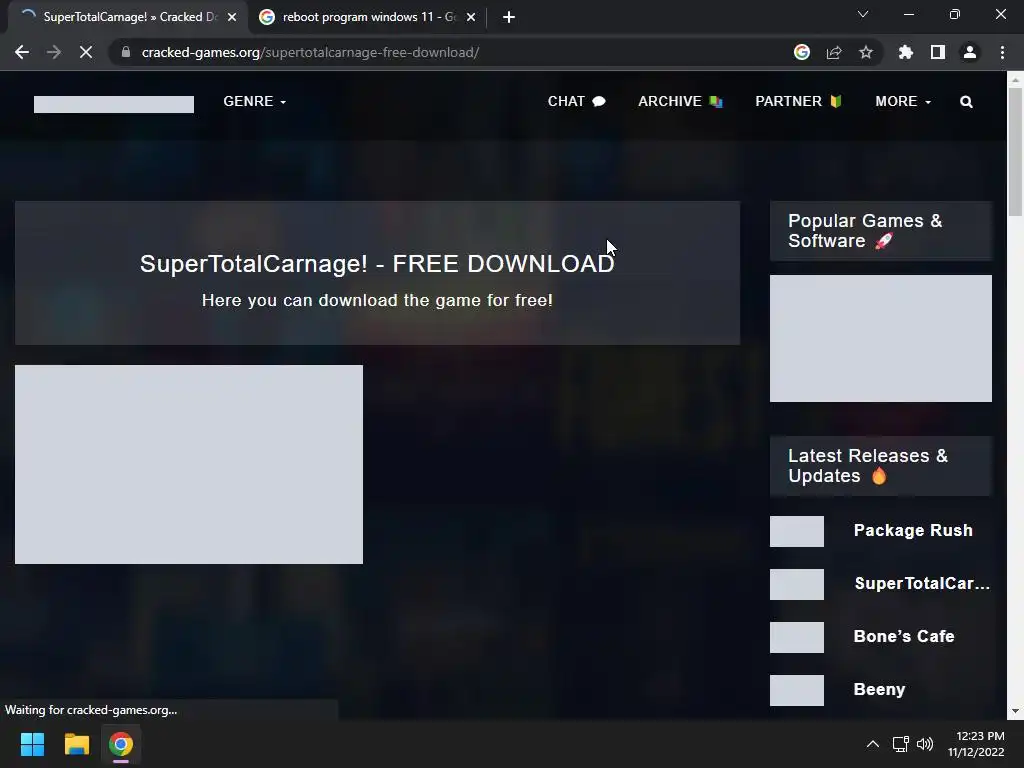Open Chrome's three-dot menu

[x=1002, y=52]
